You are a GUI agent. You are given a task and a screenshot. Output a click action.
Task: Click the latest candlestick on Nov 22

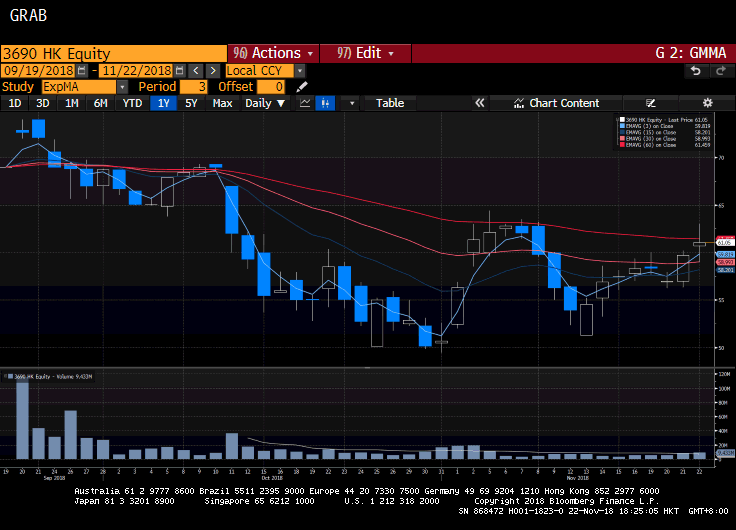(699, 244)
